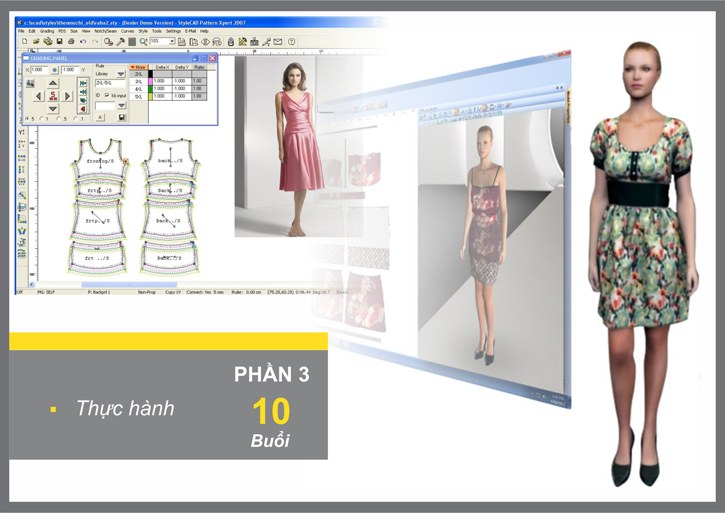The width and height of the screenshot is (725, 513).
Task: Click the Print icon in toolbar
Action: point(71,42)
